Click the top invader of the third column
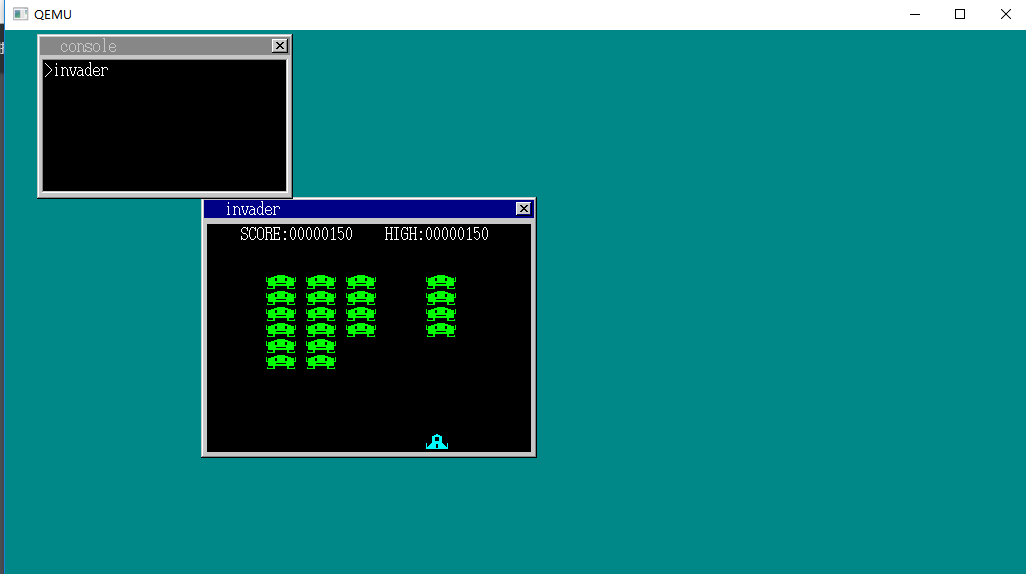1026x574 pixels. pos(361,282)
